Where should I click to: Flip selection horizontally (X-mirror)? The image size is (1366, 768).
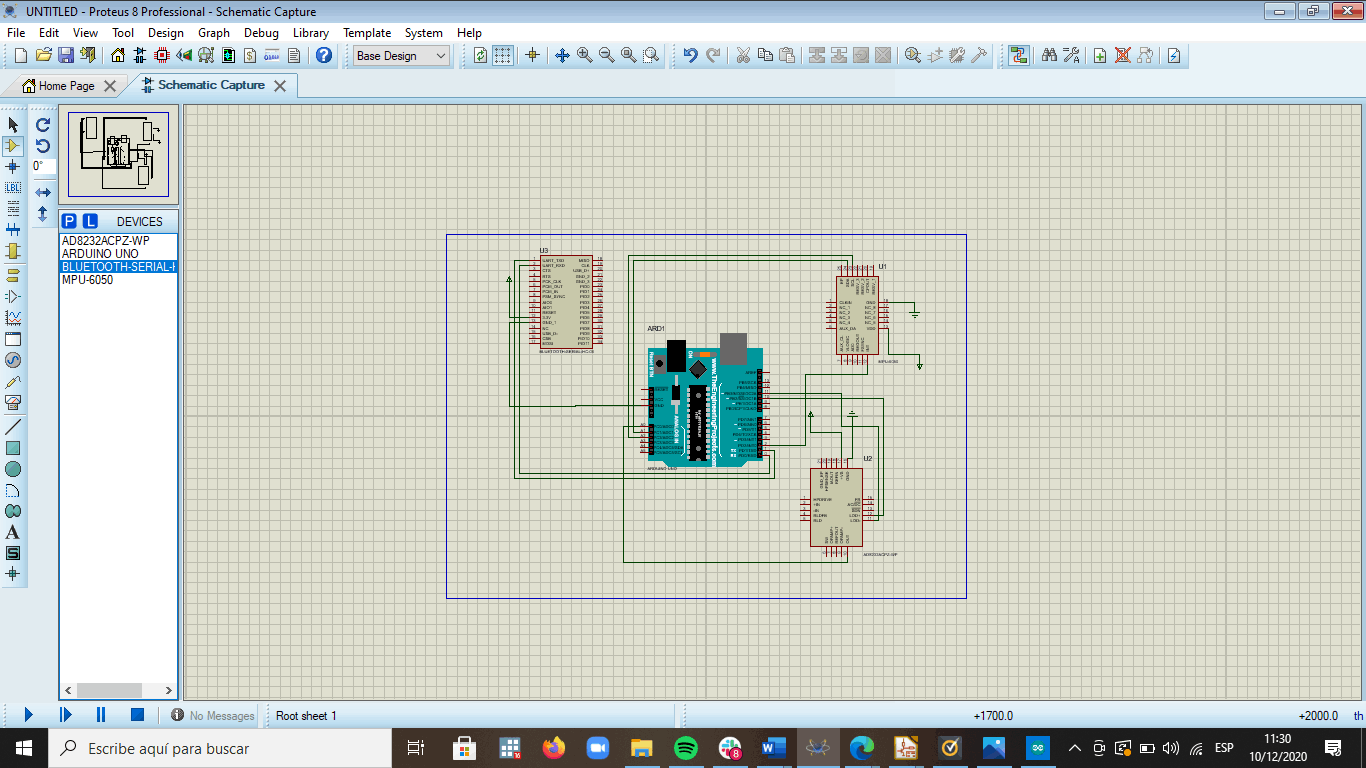[x=43, y=192]
